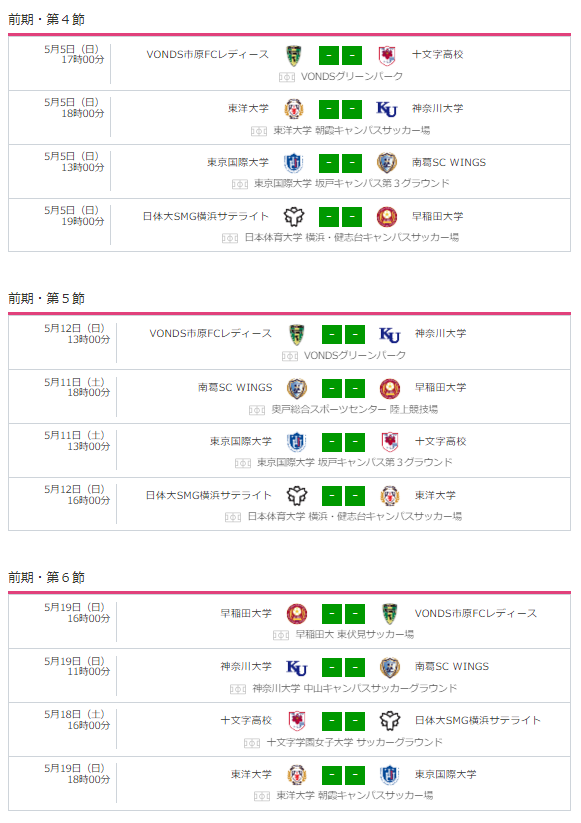Click 十文字高校 crest in the May 5 match
The height and width of the screenshot is (823, 581).
pyautogui.click(x=387, y=56)
